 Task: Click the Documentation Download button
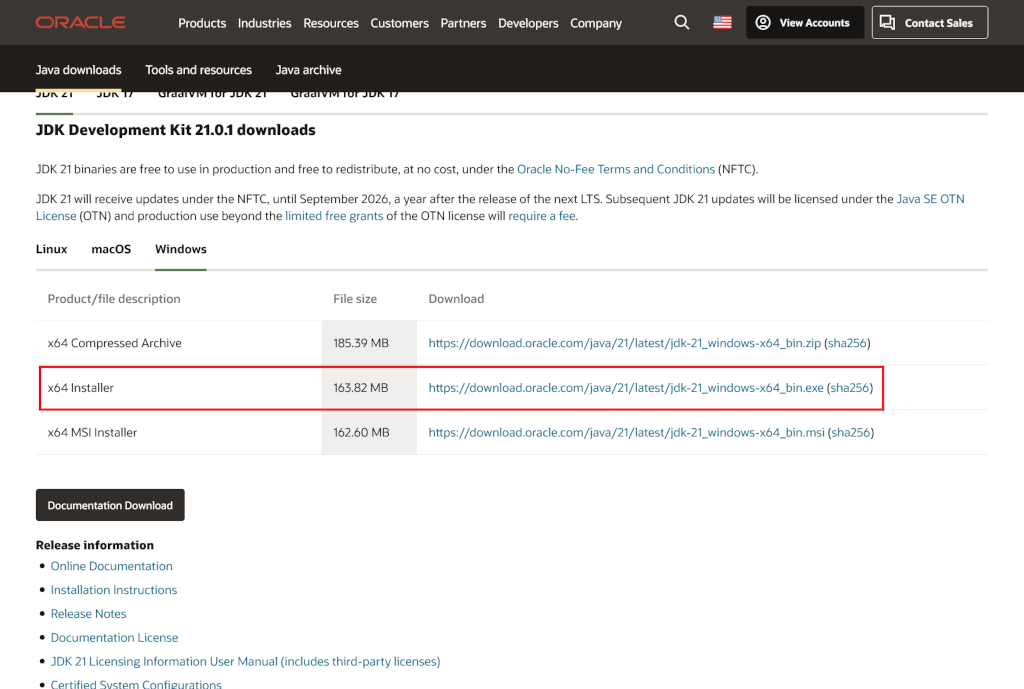click(110, 505)
